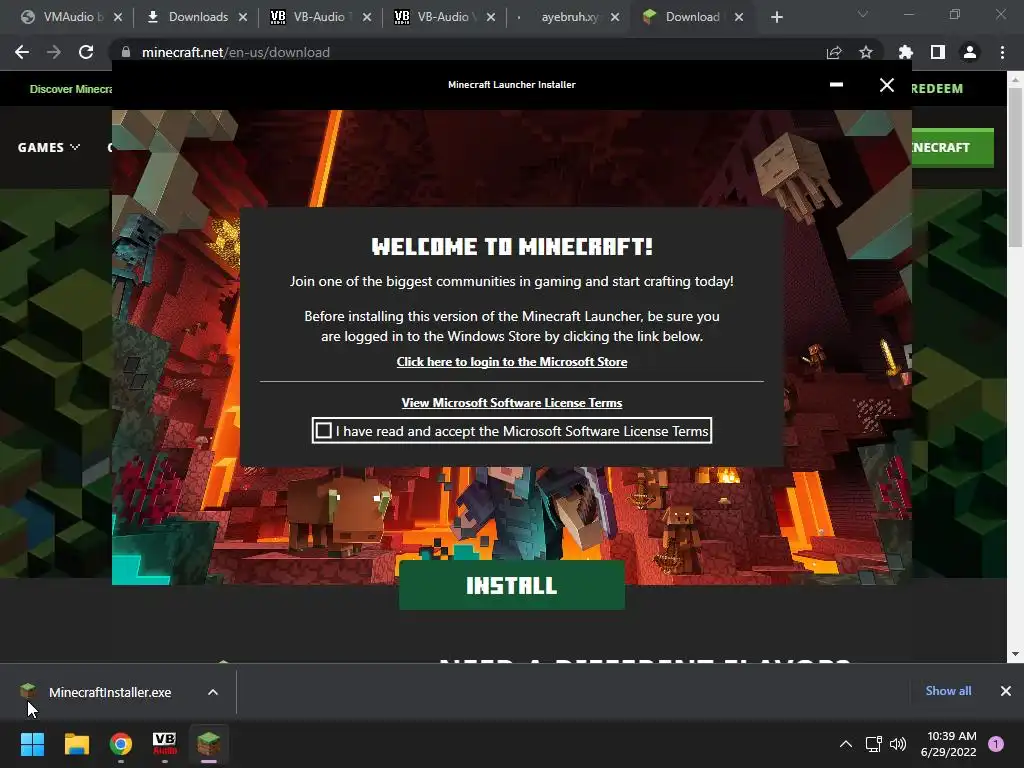Click the page vertical scrollbar thumb

pyautogui.click(x=1015, y=167)
